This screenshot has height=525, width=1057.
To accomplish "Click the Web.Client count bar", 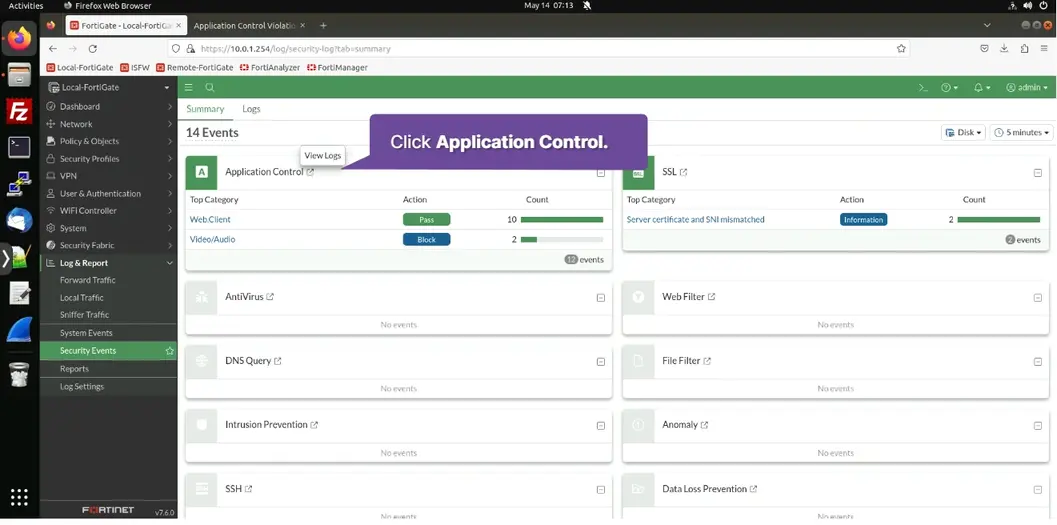I will pyautogui.click(x=562, y=220).
